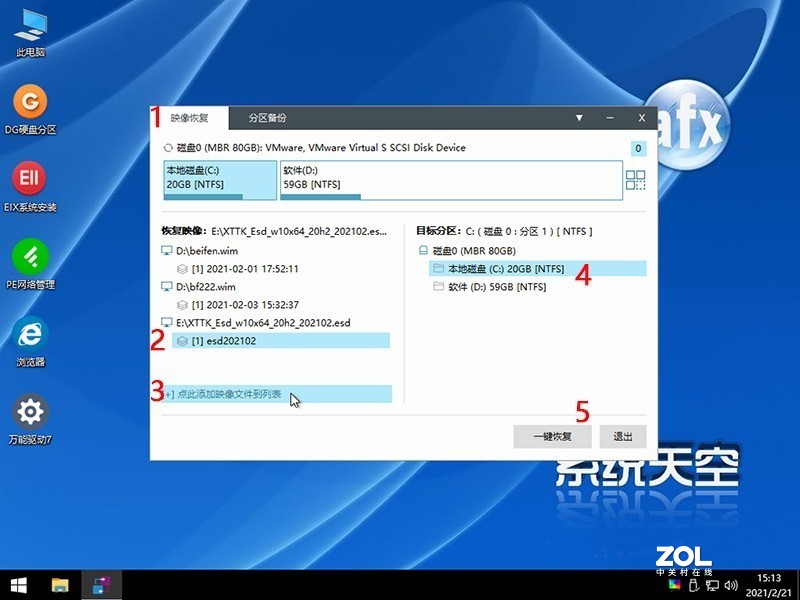Image resolution: width=800 pixels, height=600 pixels.
Task: Close the restore tool window
Action: [x=641, y=118]
